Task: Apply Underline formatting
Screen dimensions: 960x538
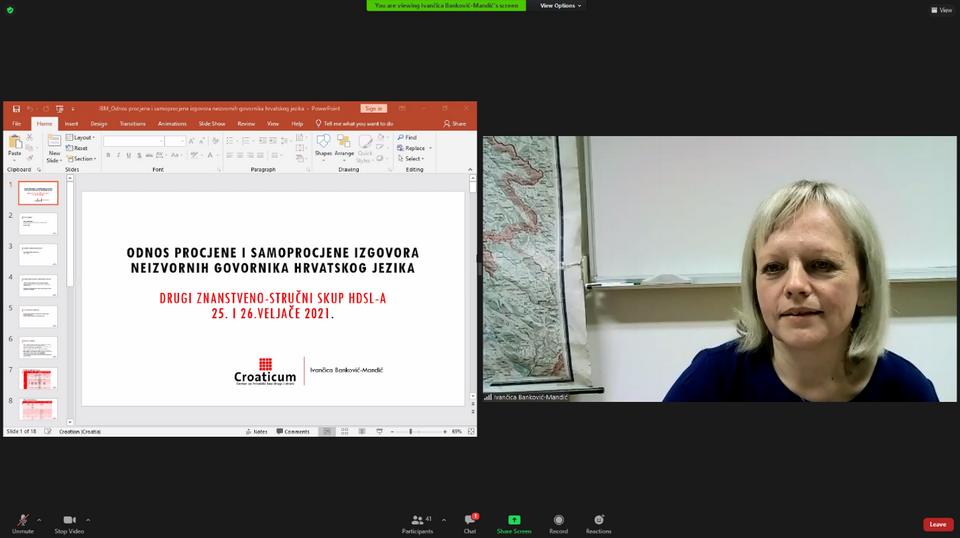Action: point(129,155)
